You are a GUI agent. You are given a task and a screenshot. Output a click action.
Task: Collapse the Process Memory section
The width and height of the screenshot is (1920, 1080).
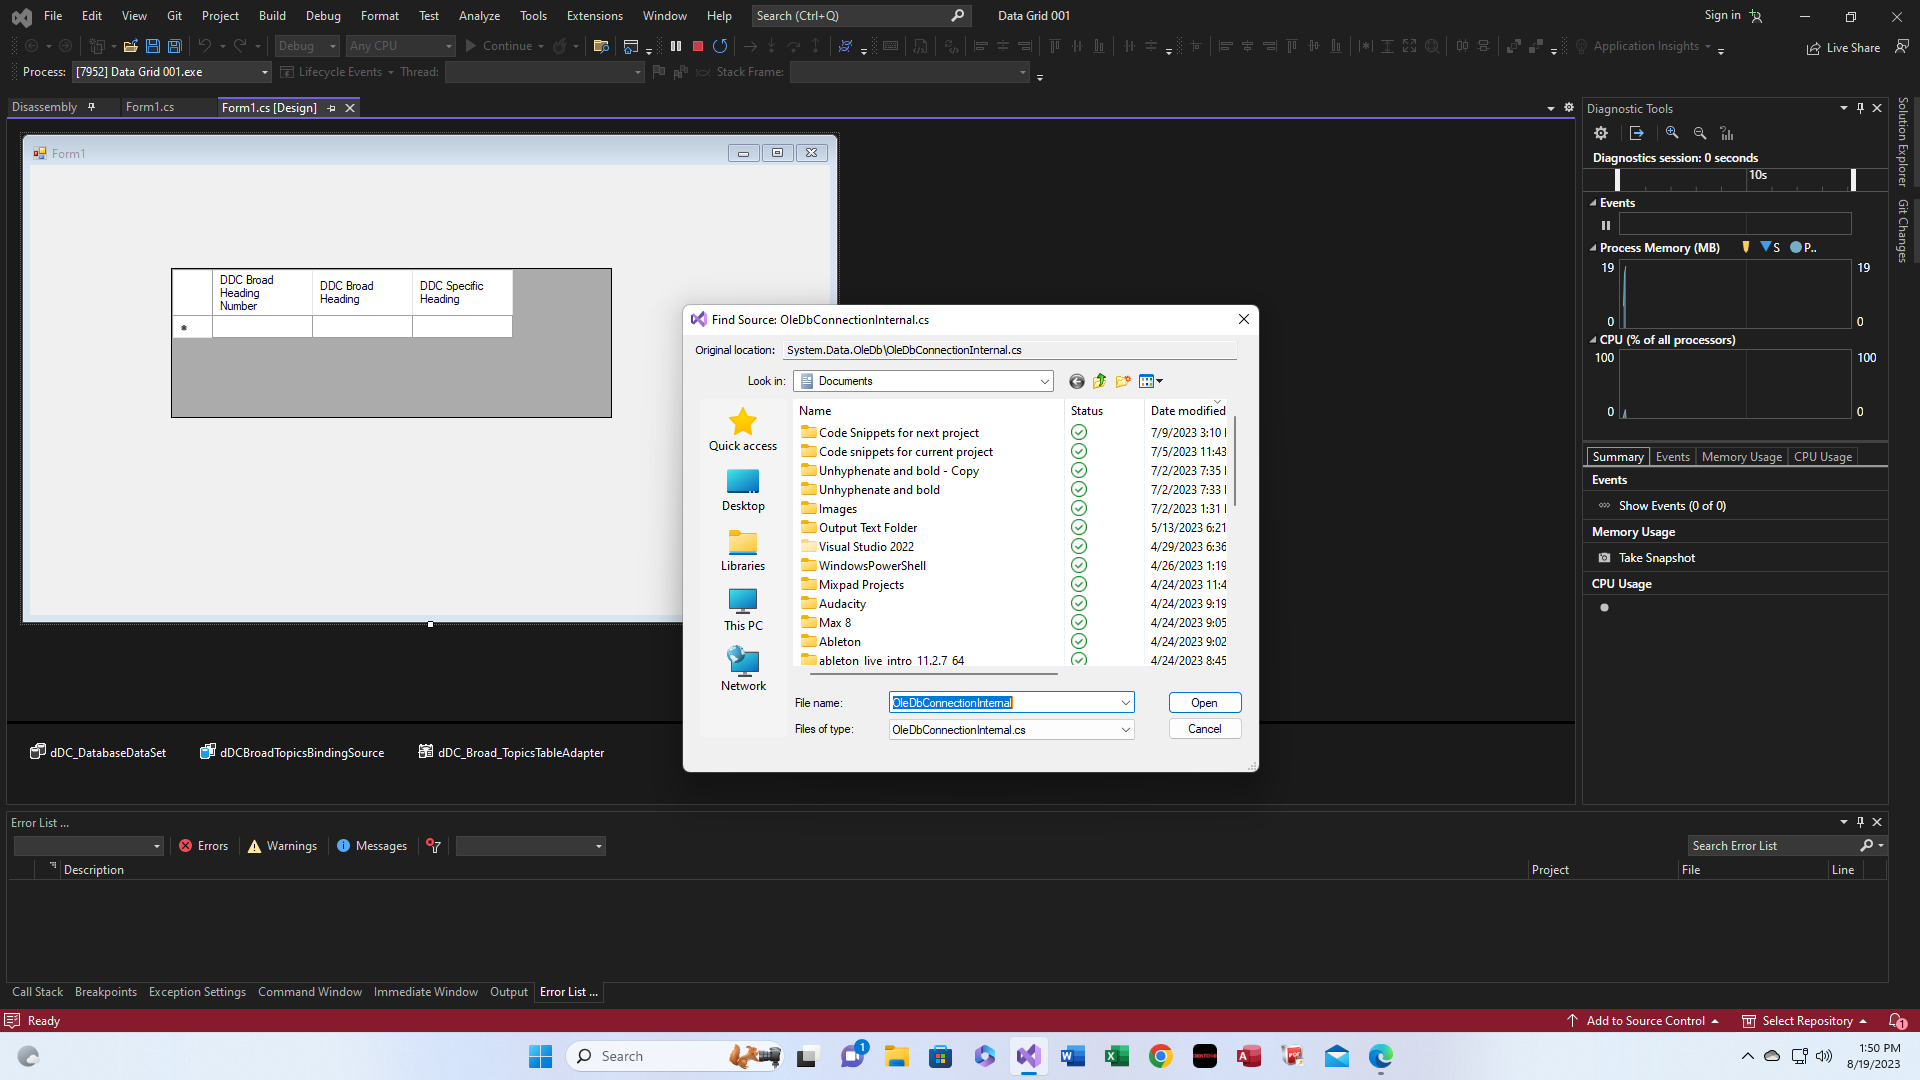1592,247
